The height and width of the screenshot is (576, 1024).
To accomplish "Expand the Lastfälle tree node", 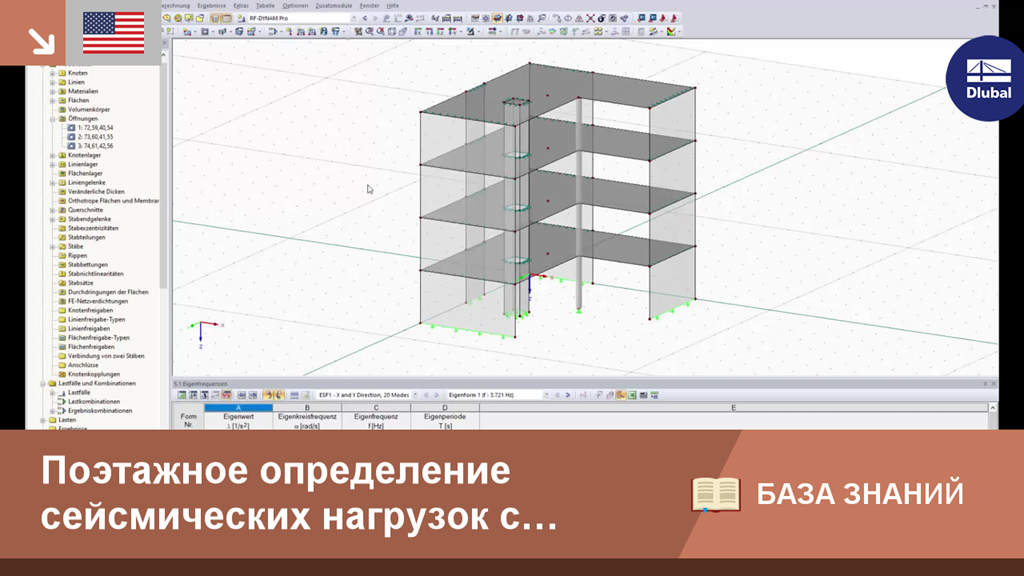I will [x=53, y=392].
